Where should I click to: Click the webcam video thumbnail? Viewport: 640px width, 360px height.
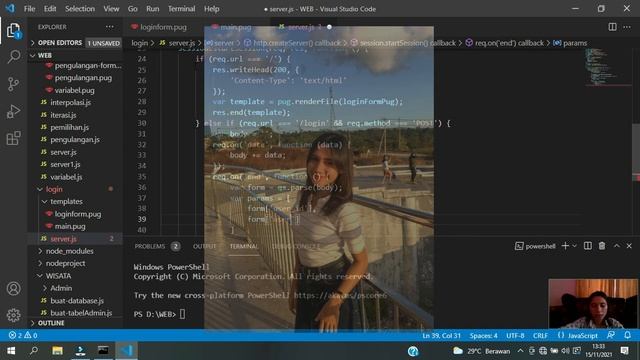(593, 304)
